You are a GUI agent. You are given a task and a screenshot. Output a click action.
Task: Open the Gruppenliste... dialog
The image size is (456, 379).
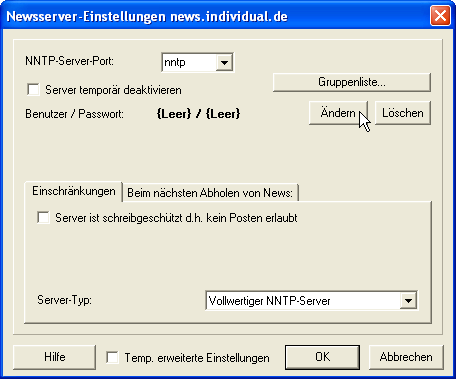coord(352,82)
